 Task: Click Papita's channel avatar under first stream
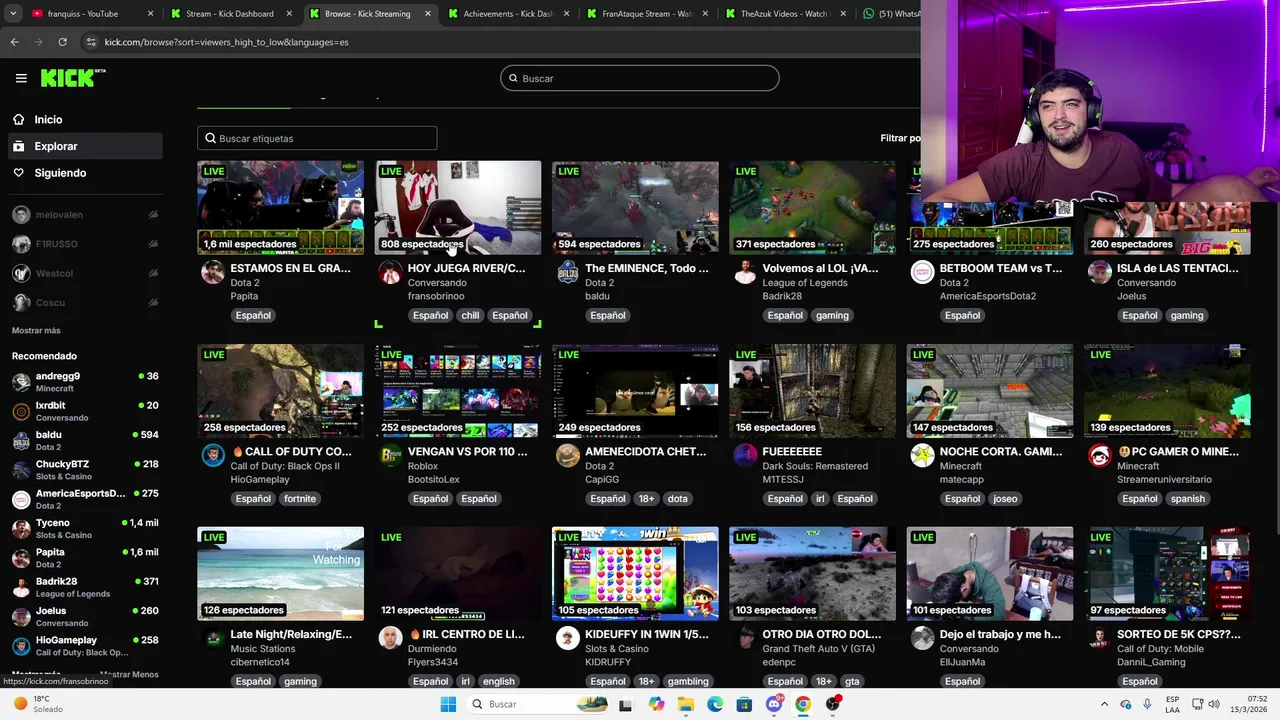213,273
